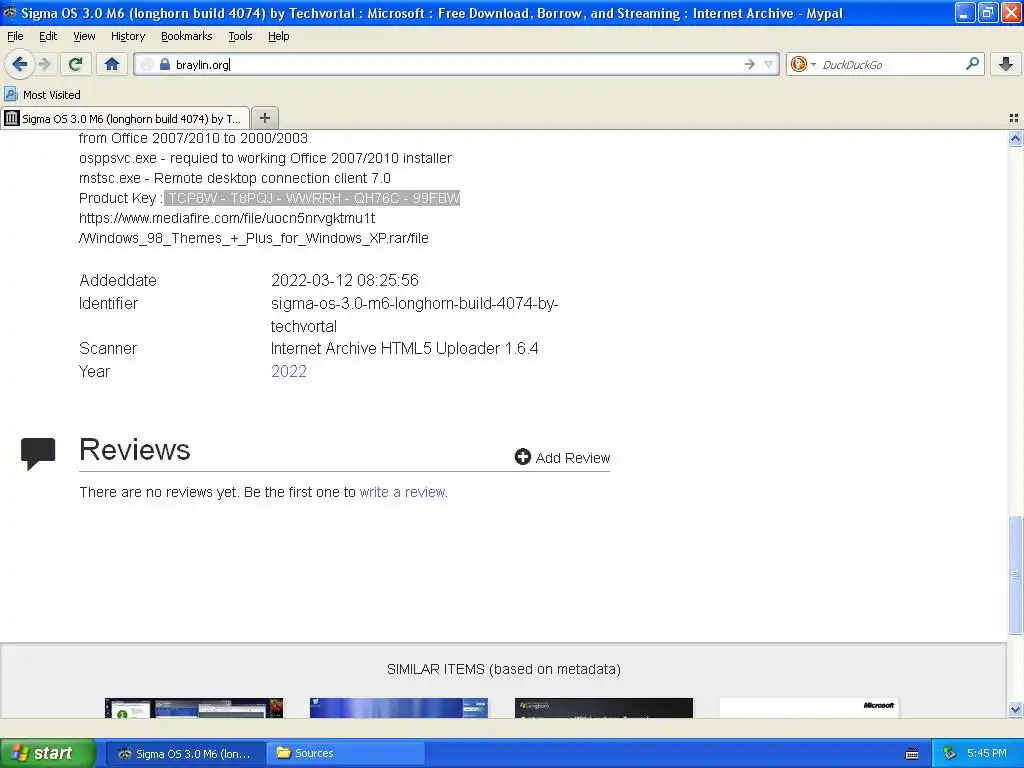1024x768 pixels.
Task: Select the Sigma OS 3.0 M6 tab
Action: pos(125,118)
